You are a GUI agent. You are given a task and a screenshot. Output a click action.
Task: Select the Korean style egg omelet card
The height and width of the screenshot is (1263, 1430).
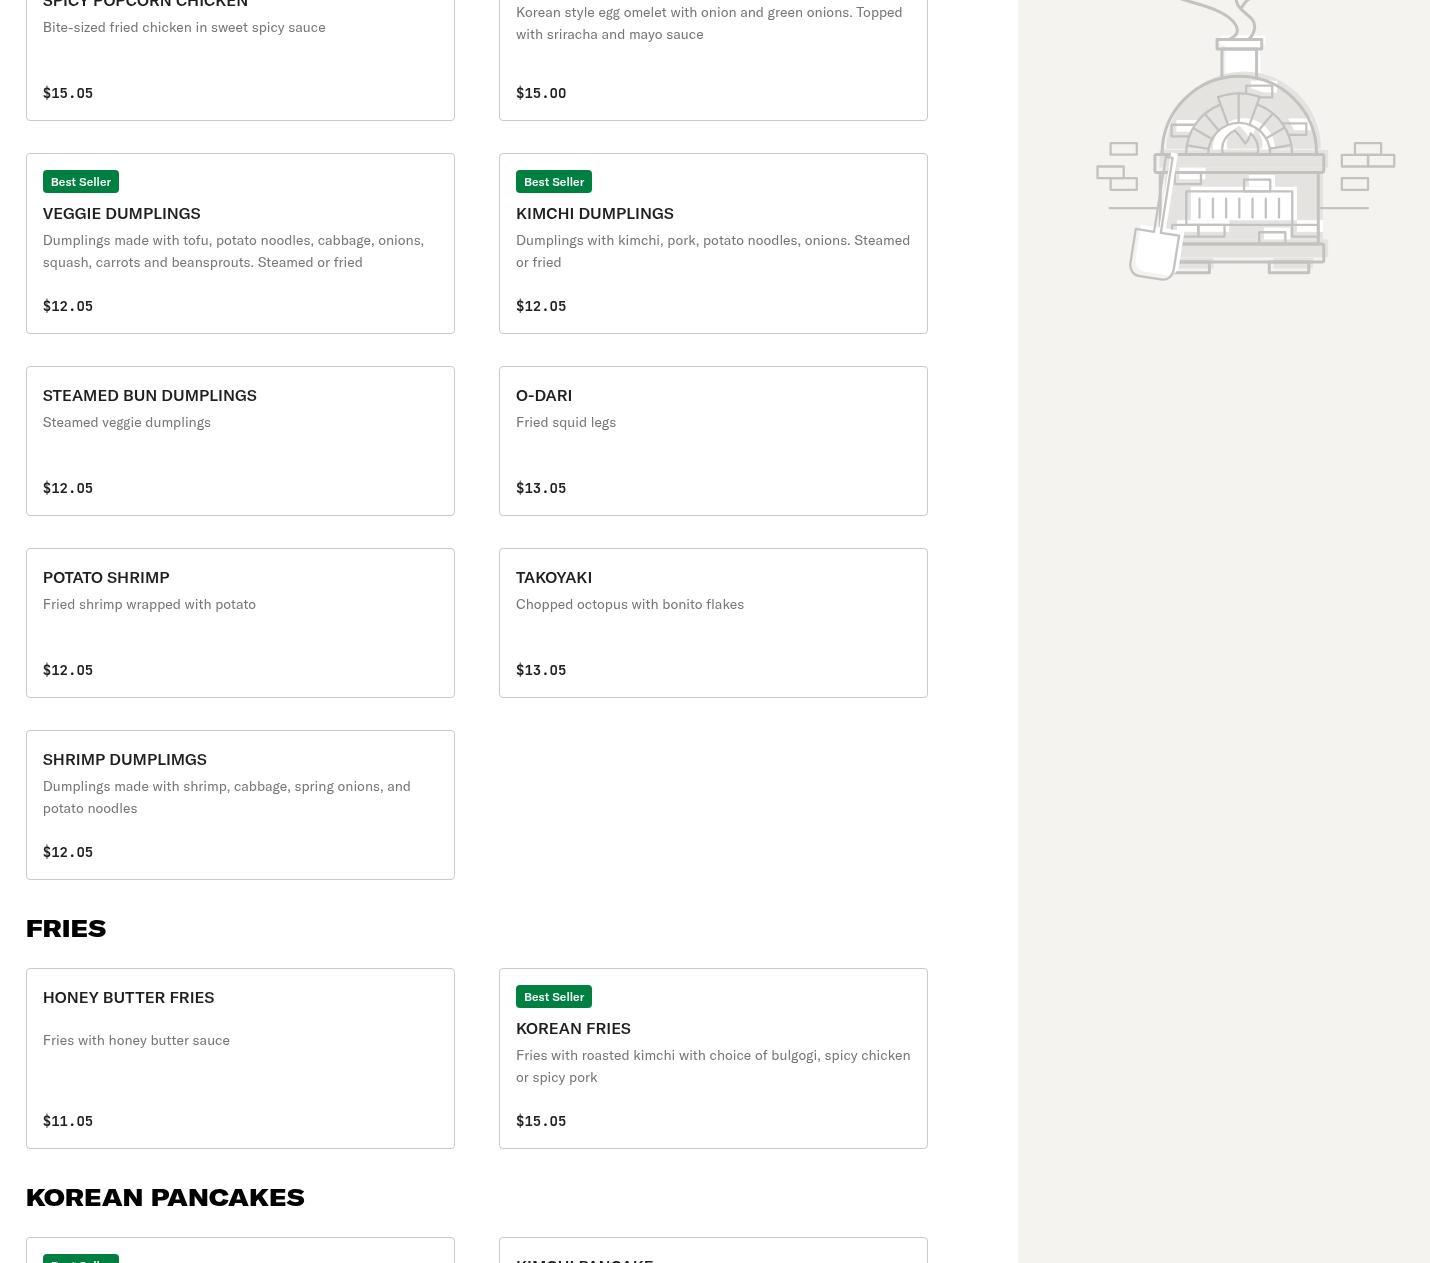point(712,55)
